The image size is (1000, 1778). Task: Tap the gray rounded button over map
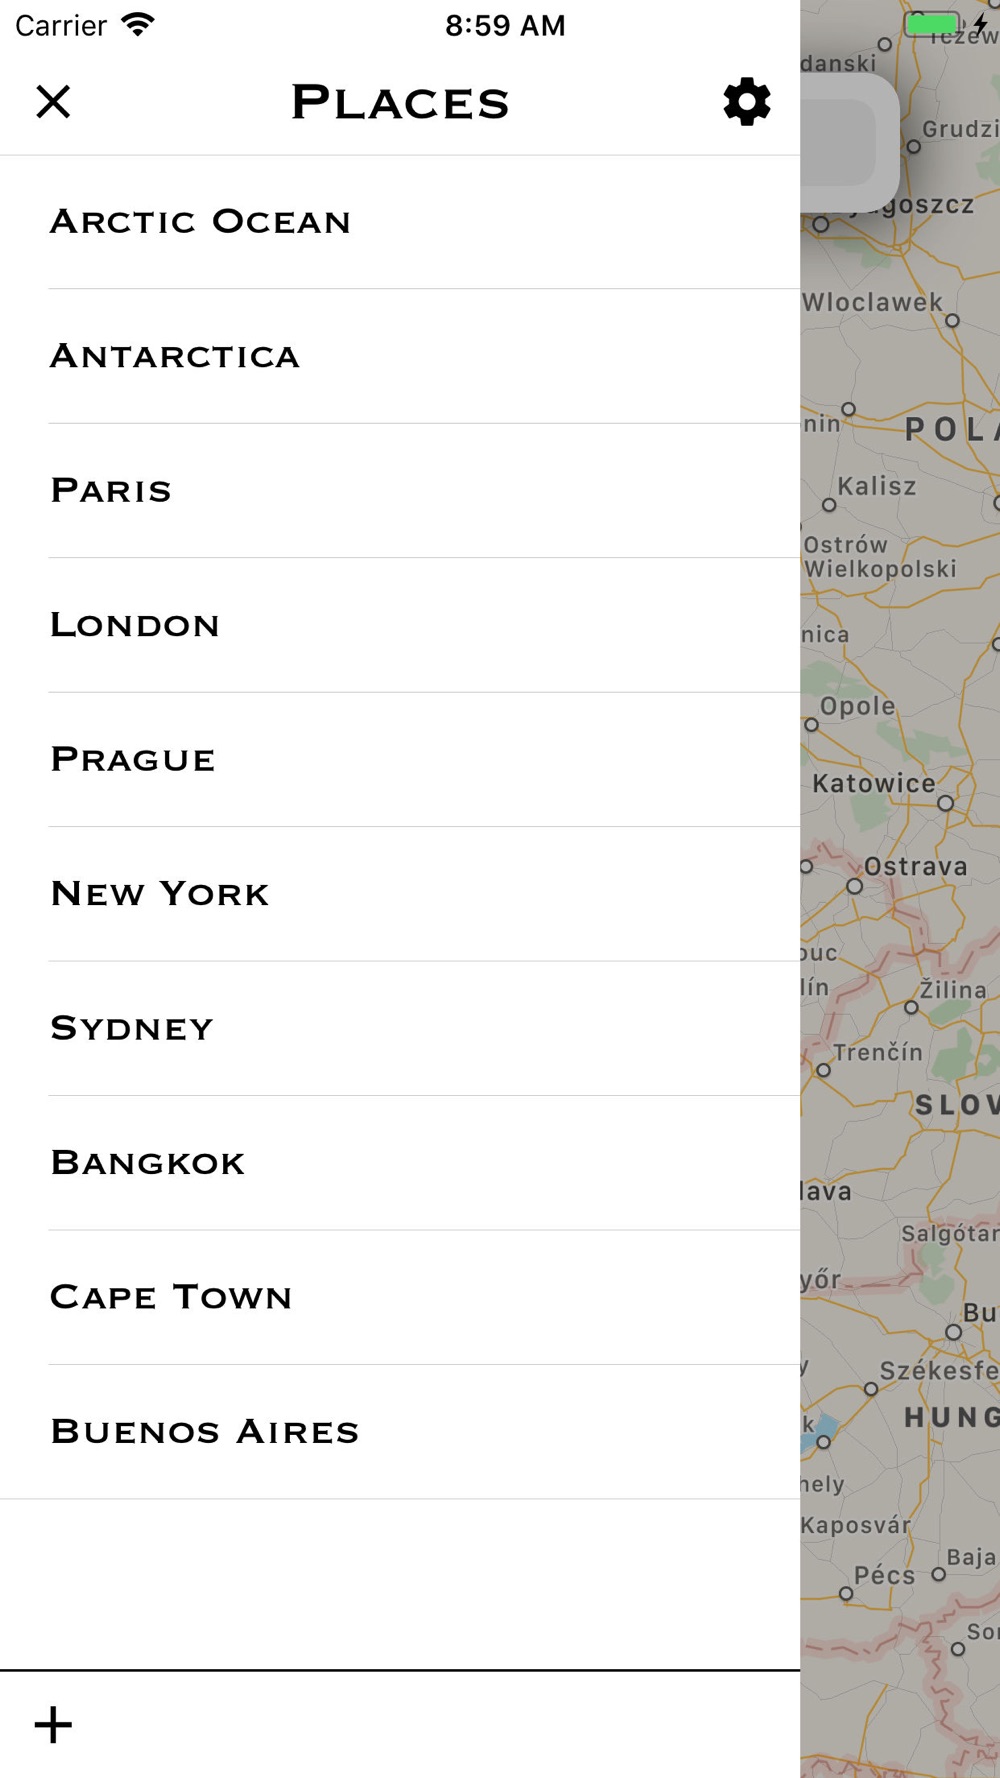850,142
